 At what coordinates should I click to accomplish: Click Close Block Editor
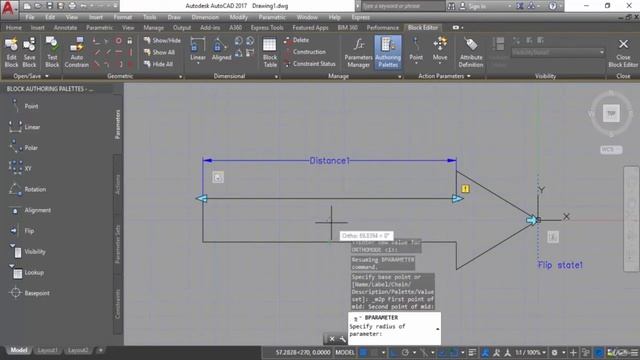[x=623, y=52]
